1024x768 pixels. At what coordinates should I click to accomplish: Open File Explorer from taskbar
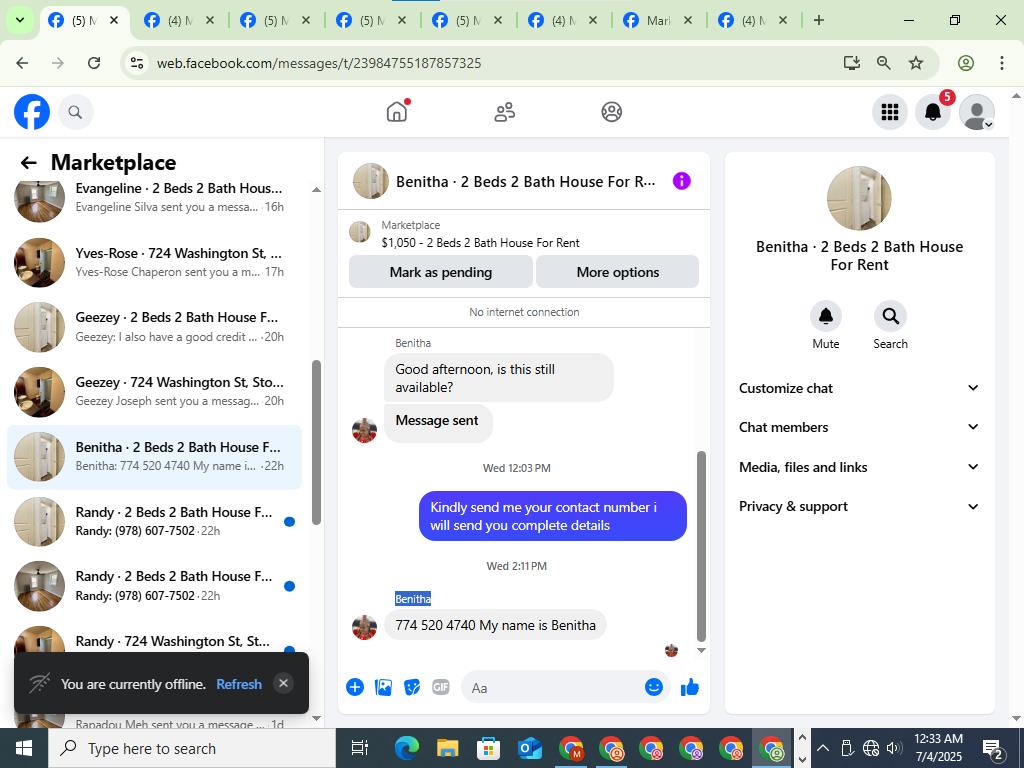point(447,748)
